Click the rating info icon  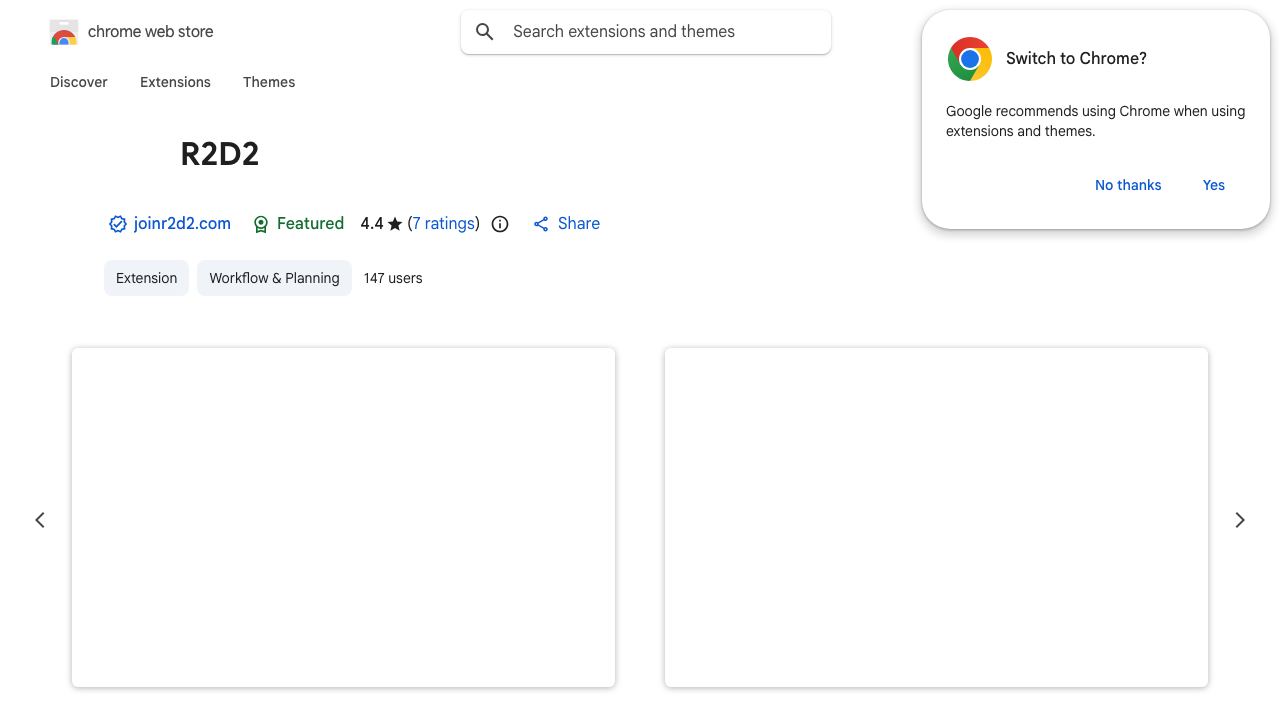pyautogui.click(x=500, y=224)
